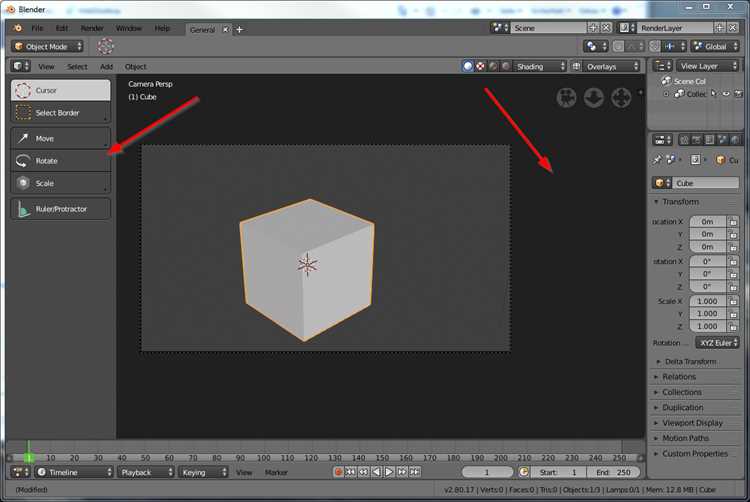Select the General workspace tab
This screenshot has width=750, height=502.
tap(202, 30)
